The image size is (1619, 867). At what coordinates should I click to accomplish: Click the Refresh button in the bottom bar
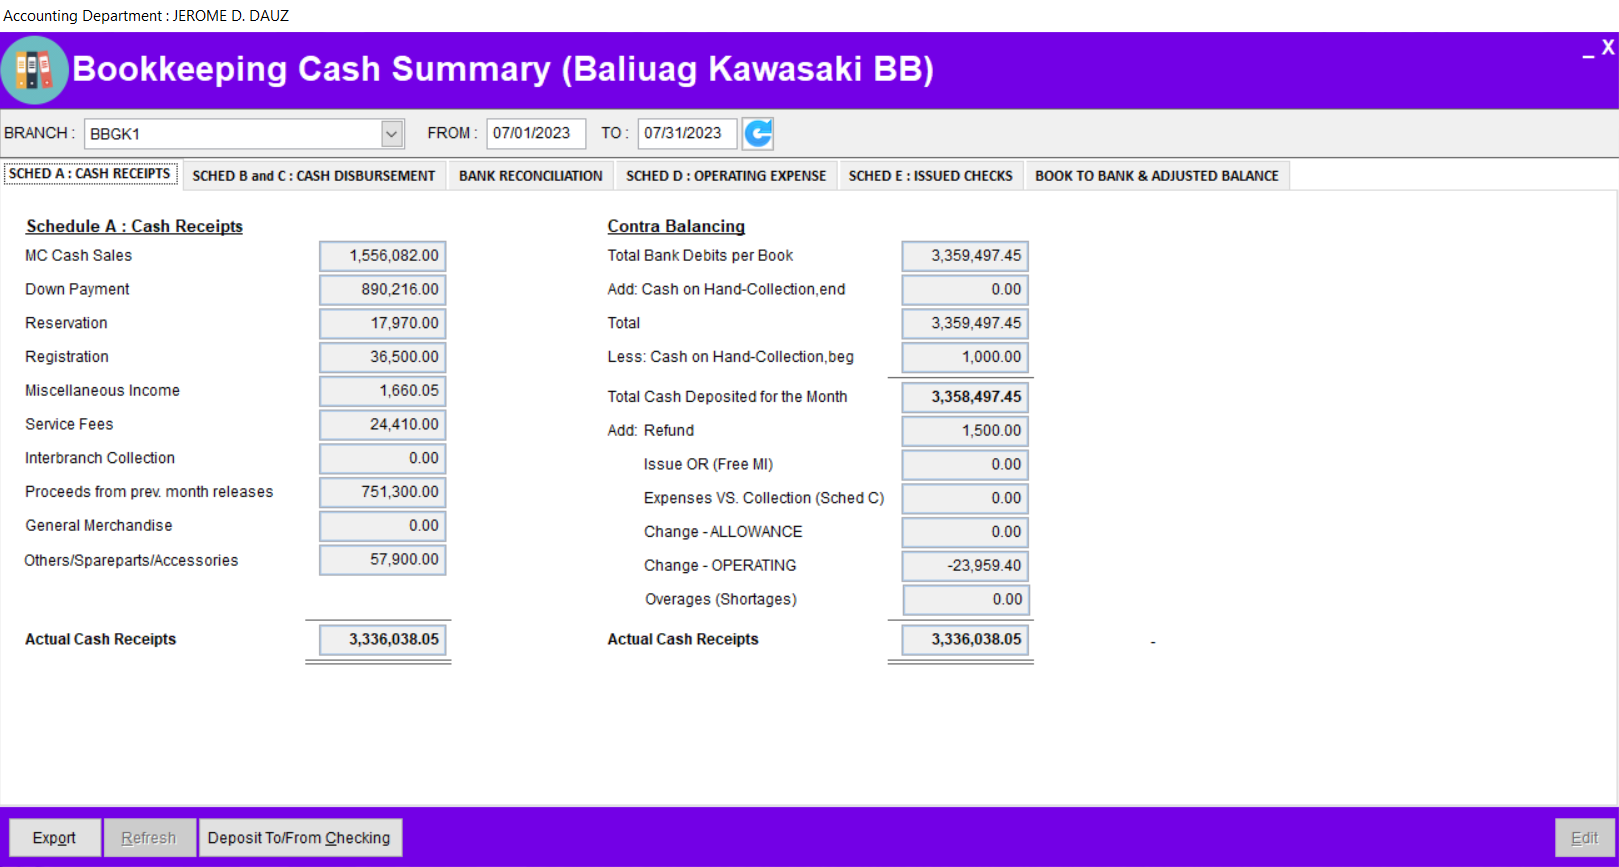pyautogui.click(x=149, y=838)
